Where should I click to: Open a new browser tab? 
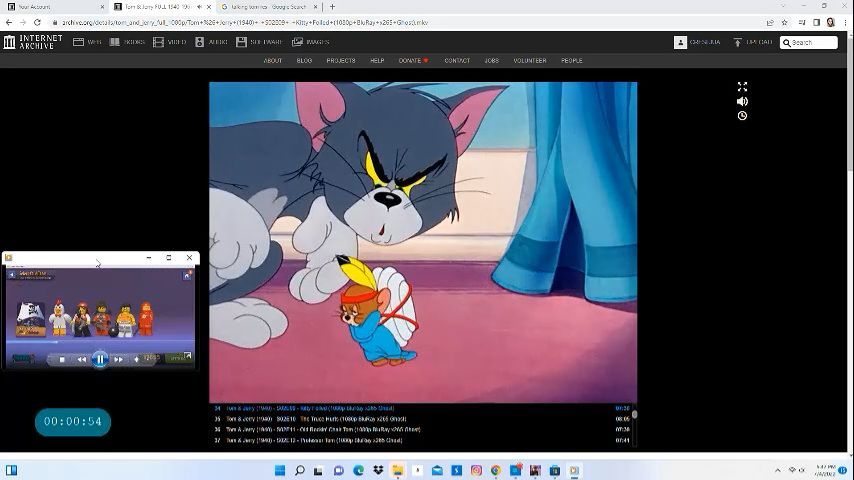tap(332, 7)
